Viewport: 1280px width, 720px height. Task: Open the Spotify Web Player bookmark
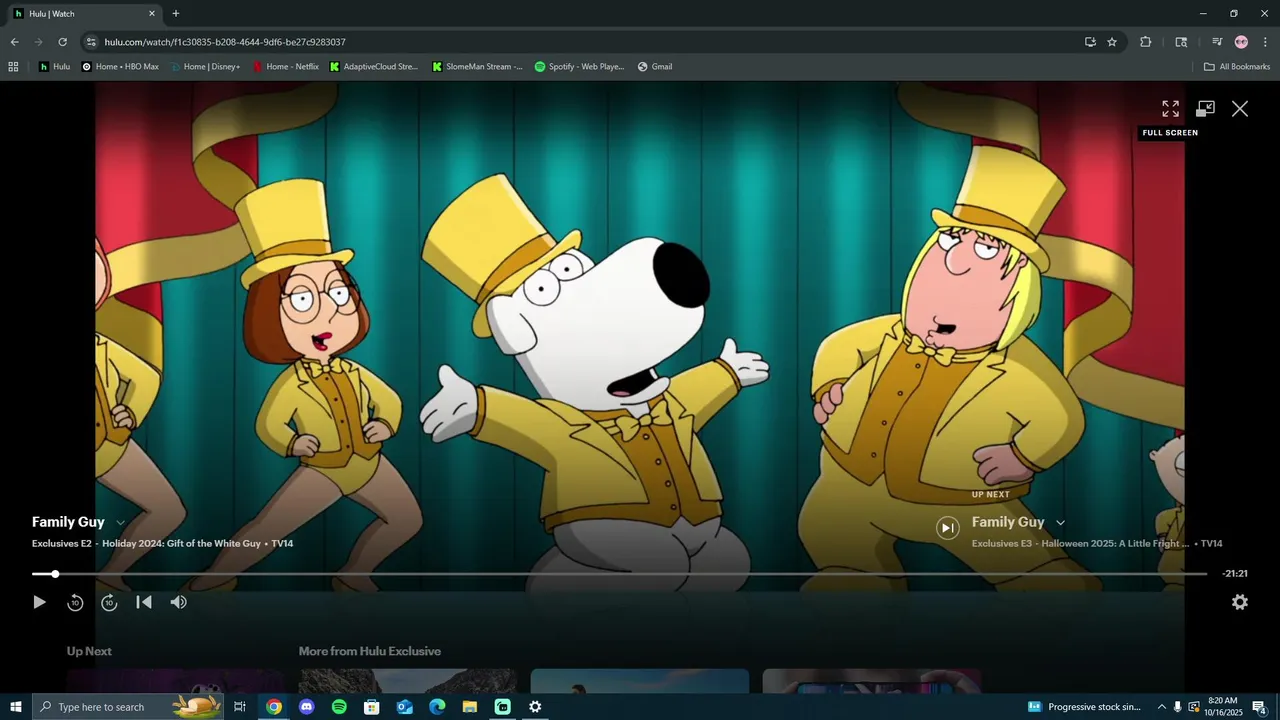(579, 67)
